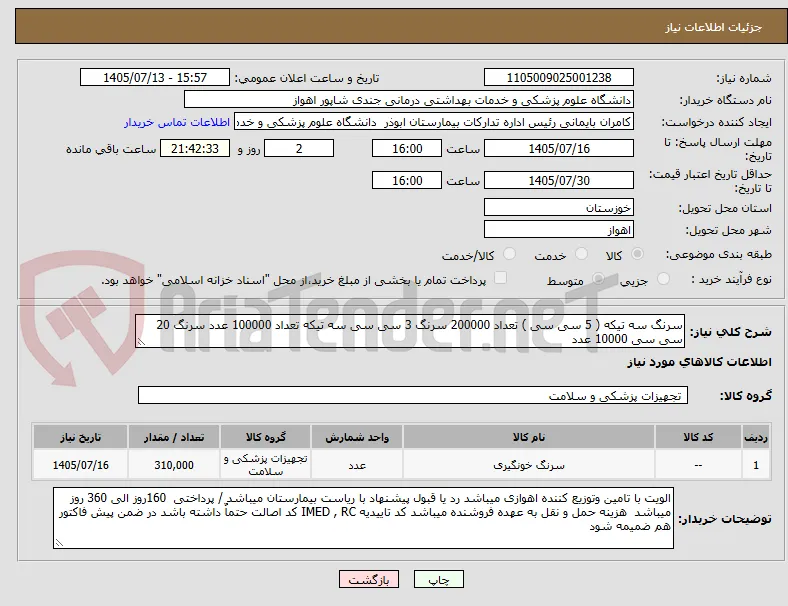Click section heading اطلاعات کالاهای مورد نیاز
Image resolution: width=788 pixels, height=606 pixels.
coord(699,362)
